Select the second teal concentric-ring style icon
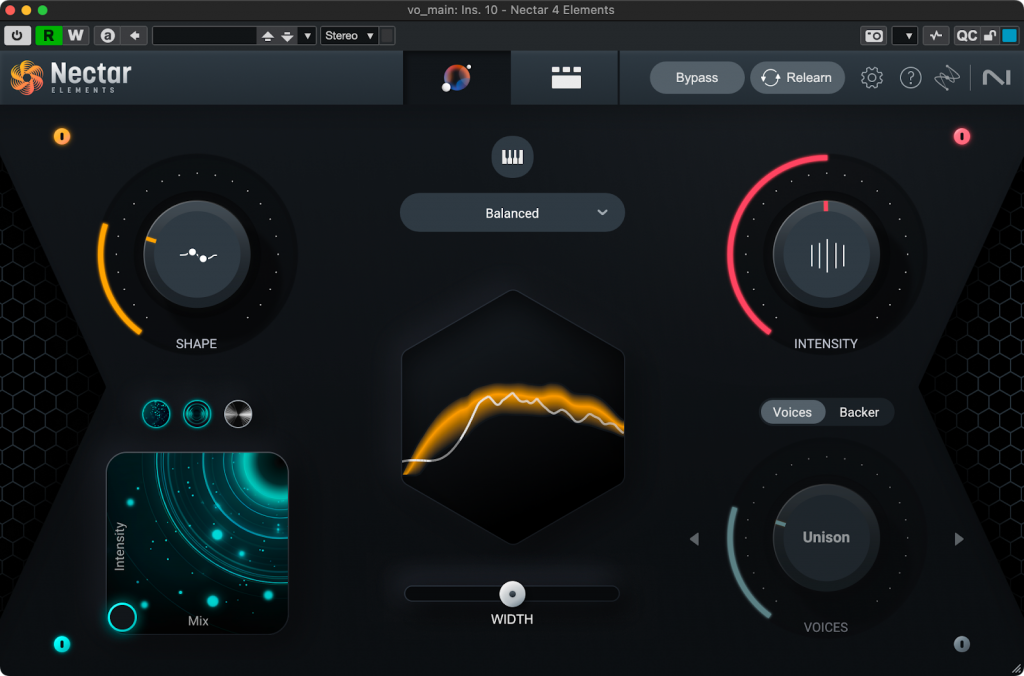This screenshot has width=1024, height=676. pos(197,413)
